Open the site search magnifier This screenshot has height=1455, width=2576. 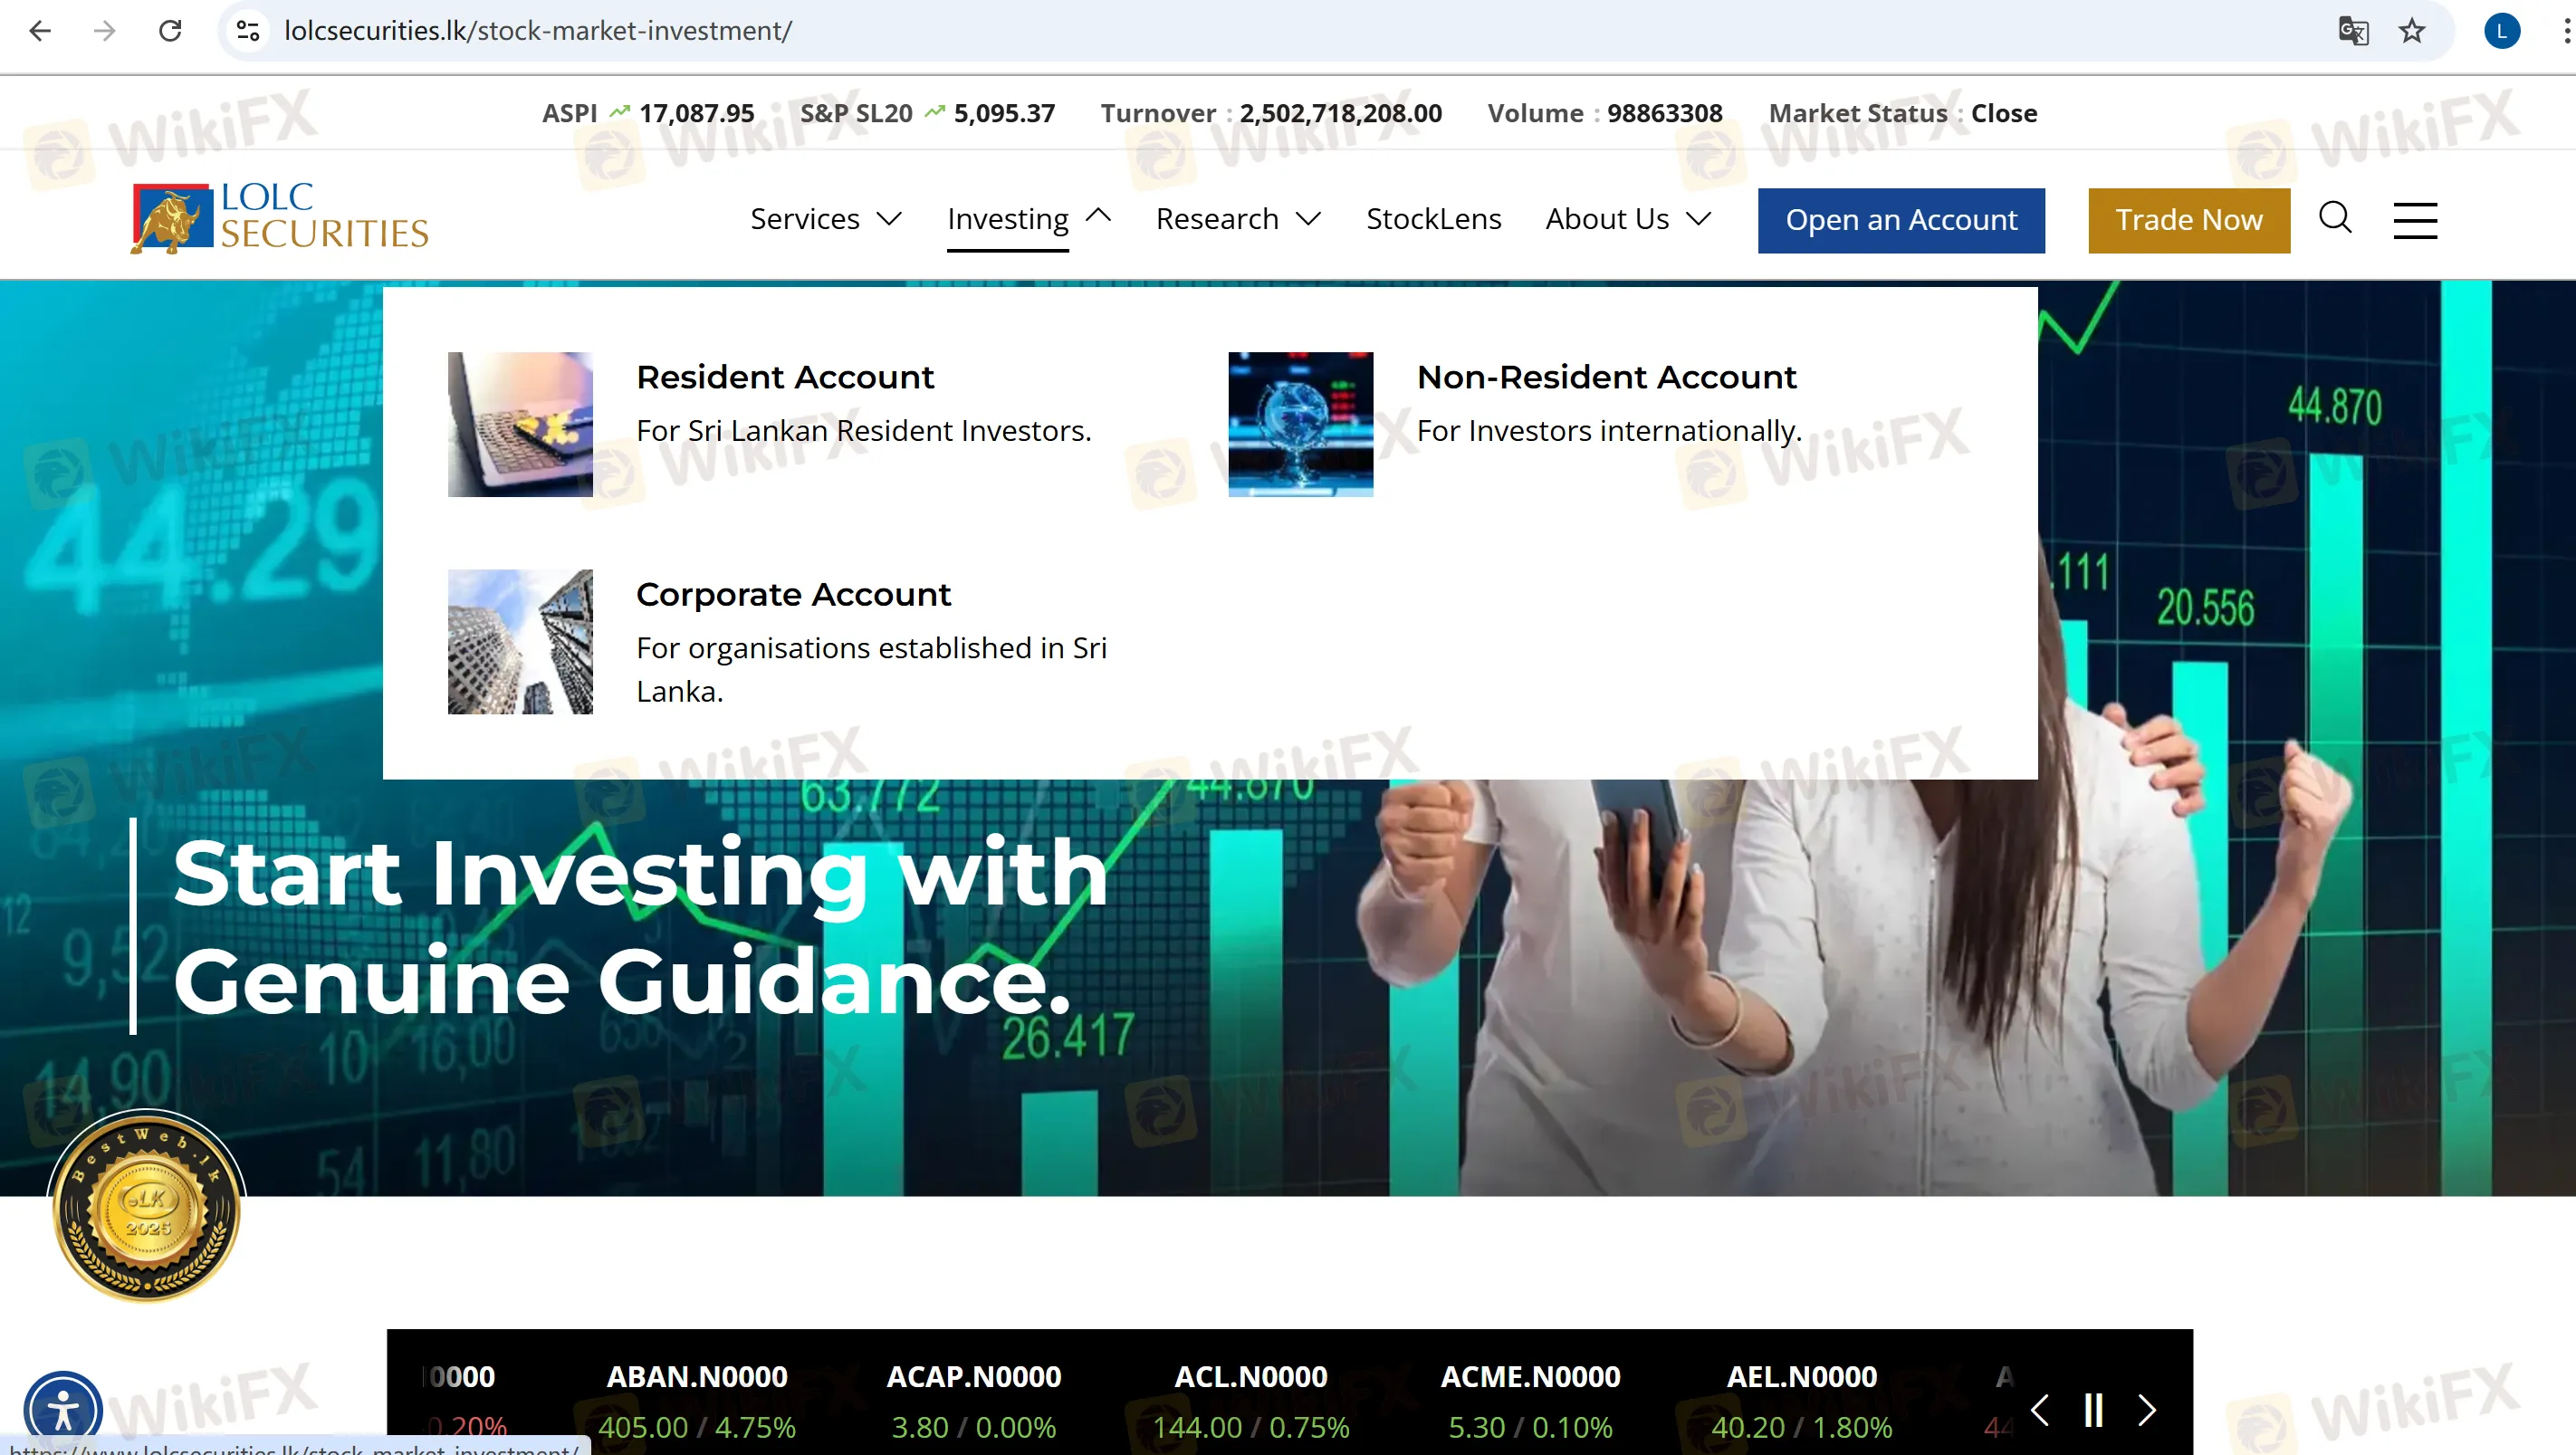click(2336, 219)
